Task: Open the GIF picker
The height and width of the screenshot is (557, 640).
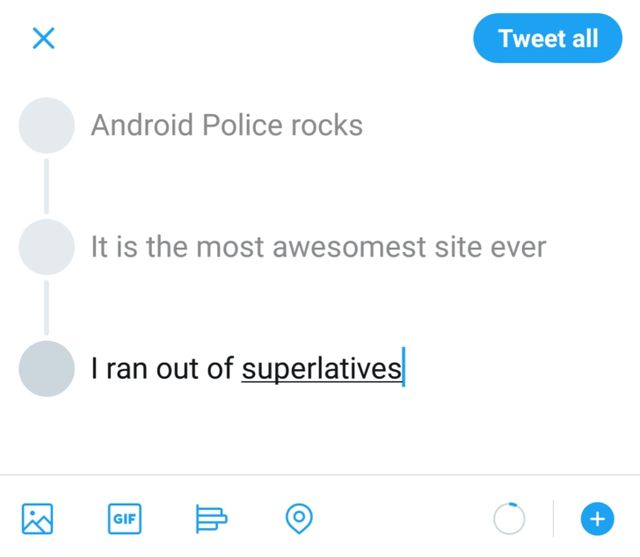Action: [125, 518]
